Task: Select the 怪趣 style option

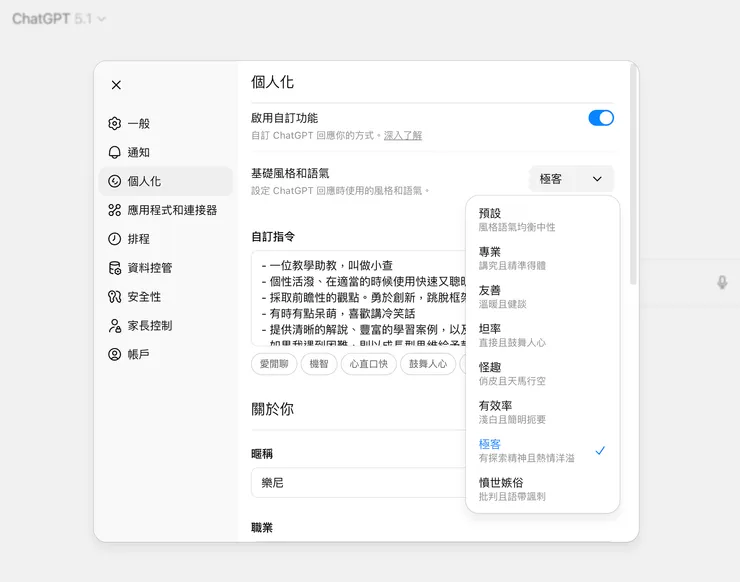Action: pos(542,374)
